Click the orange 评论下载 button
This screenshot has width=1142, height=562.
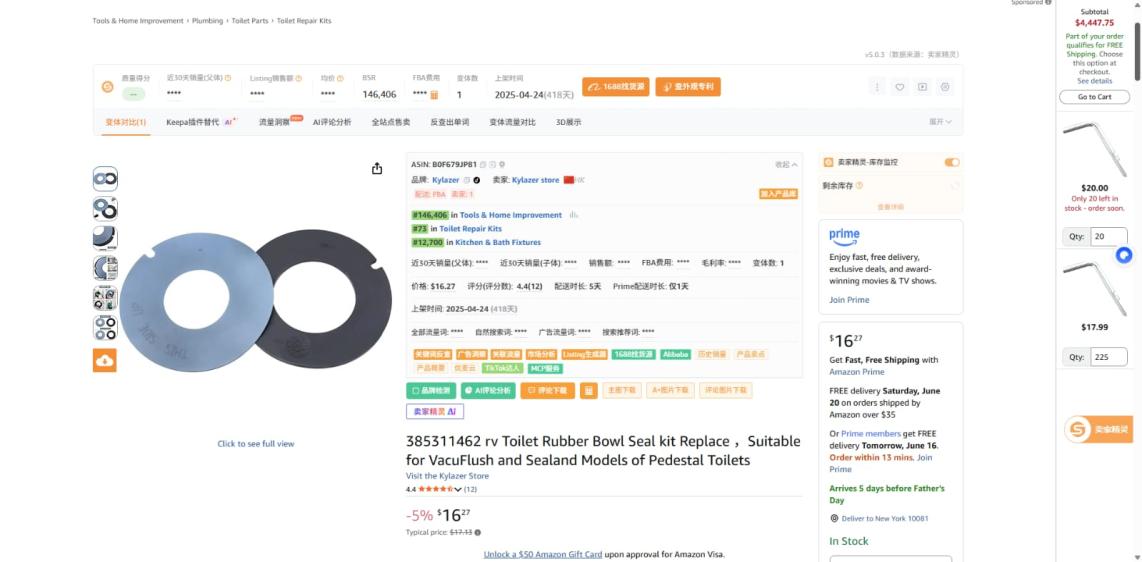tap(548, 391)
